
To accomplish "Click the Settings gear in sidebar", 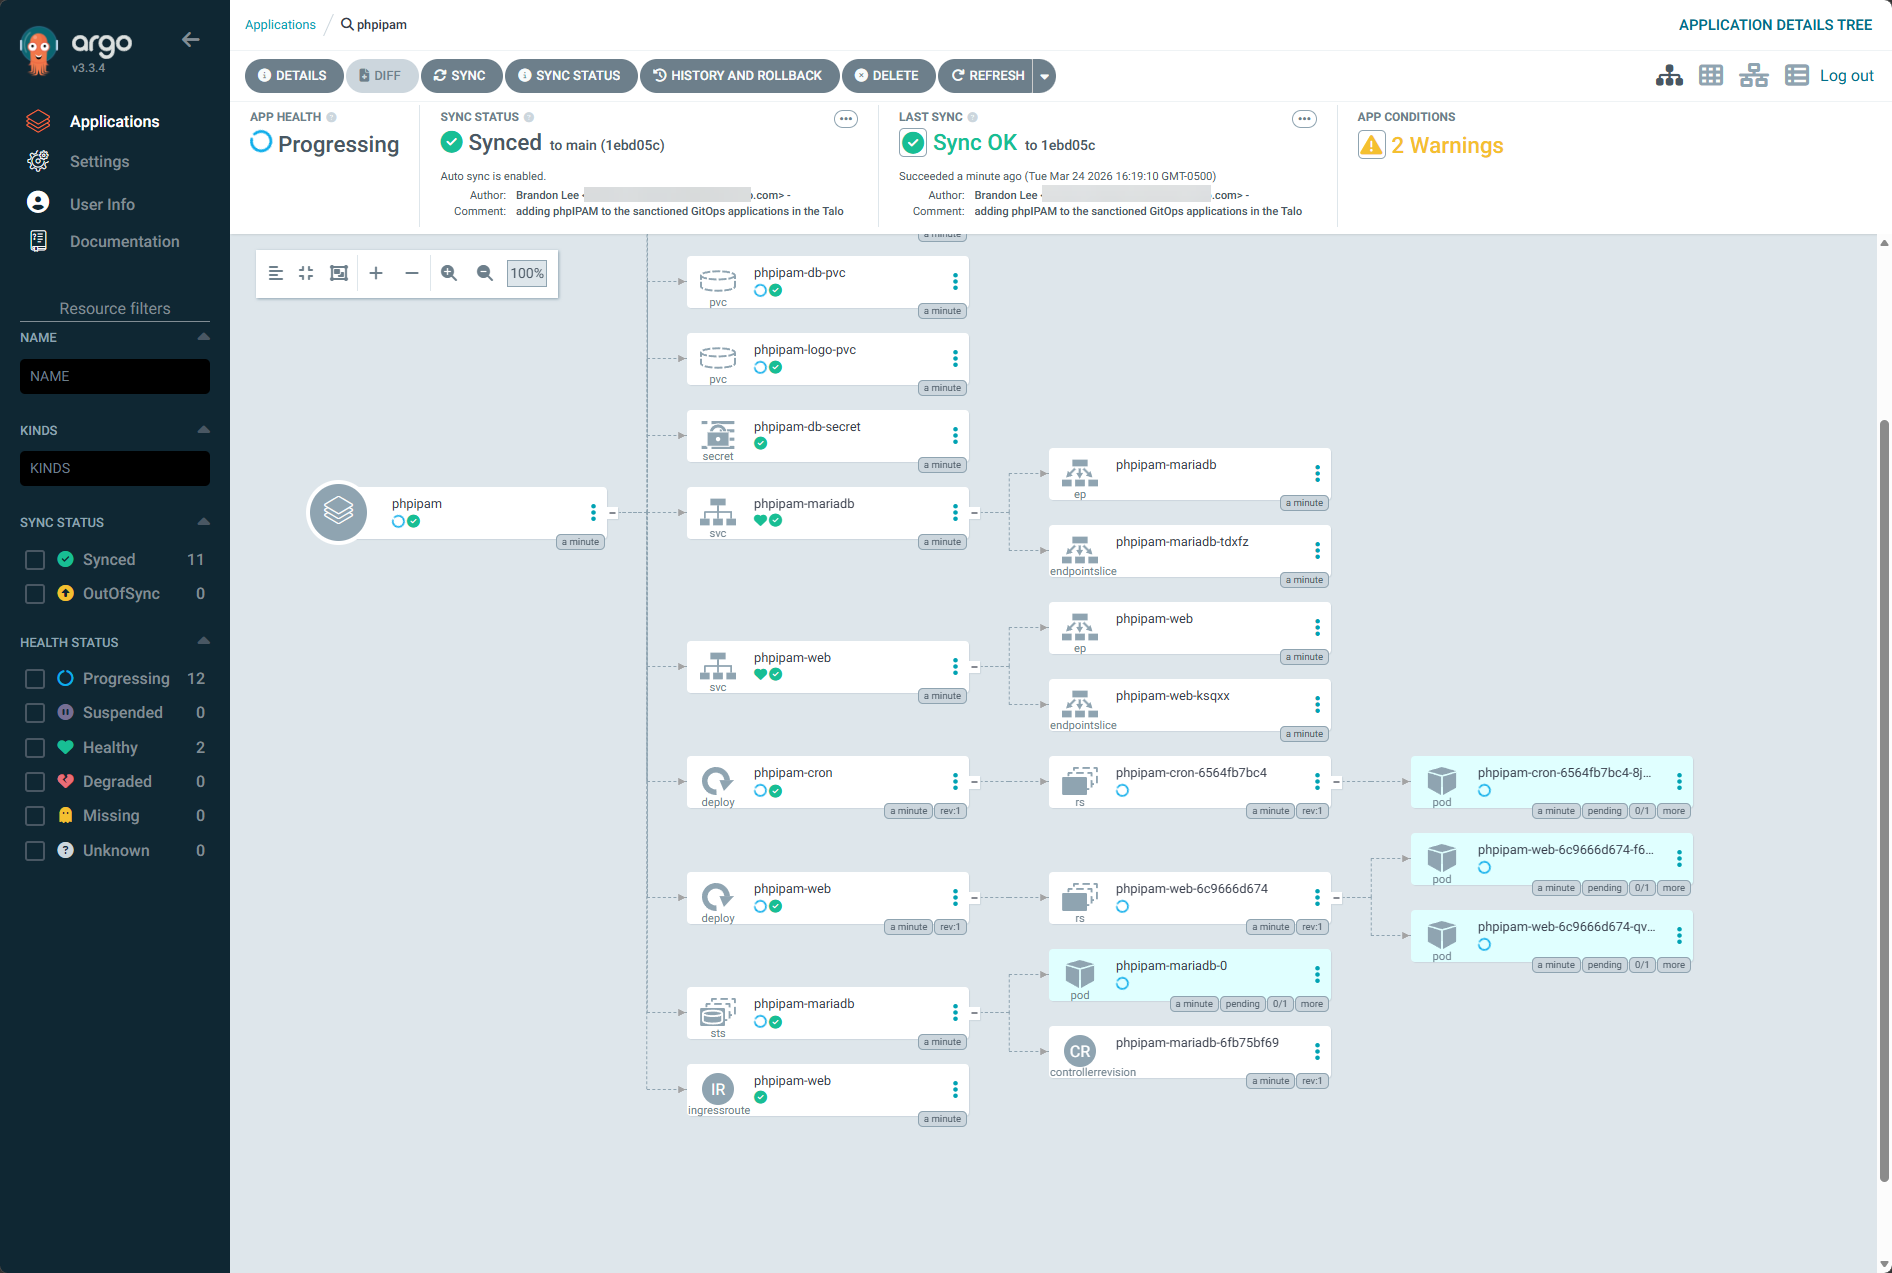I will click(39, 161).
